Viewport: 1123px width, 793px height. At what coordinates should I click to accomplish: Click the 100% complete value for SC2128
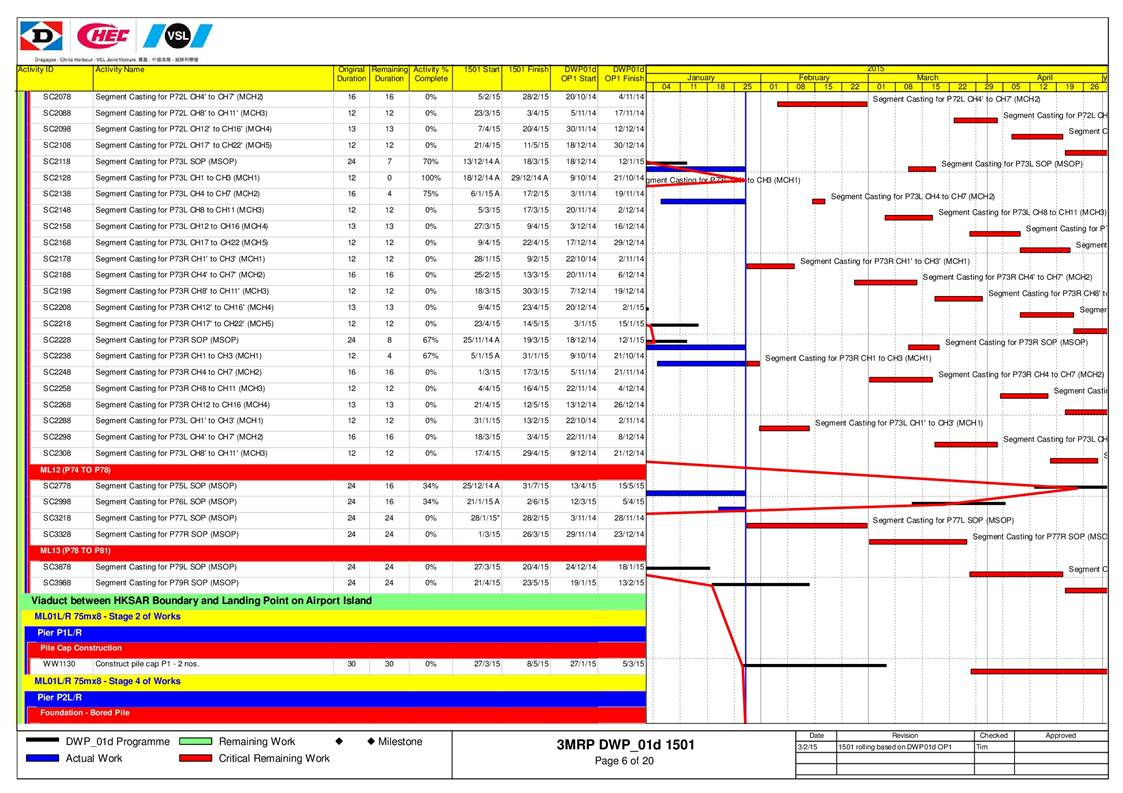click(430, 178)
